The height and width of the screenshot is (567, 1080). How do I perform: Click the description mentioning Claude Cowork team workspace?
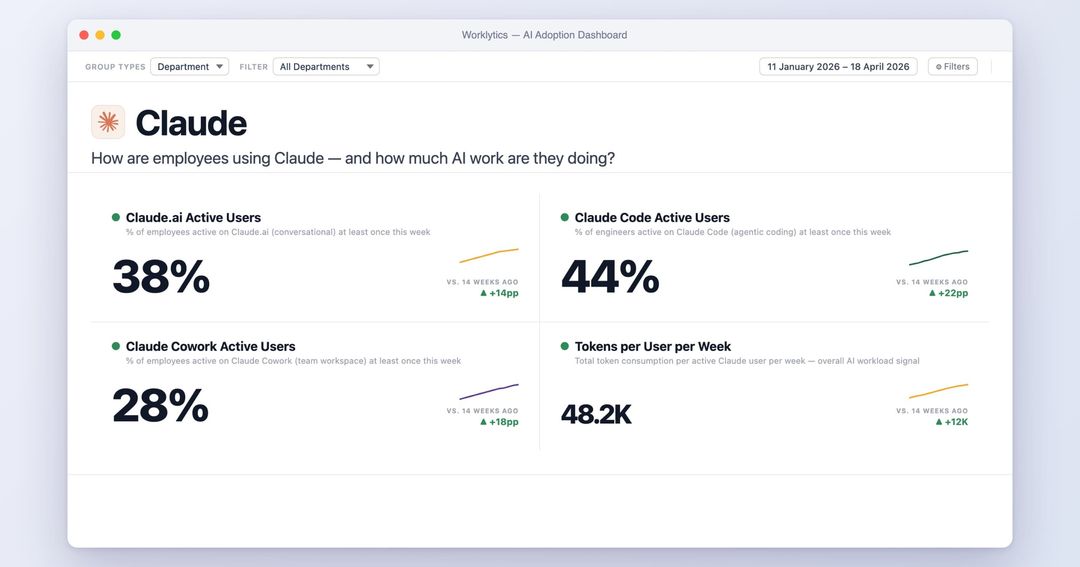pyautogui.click(x=293, y=361)
